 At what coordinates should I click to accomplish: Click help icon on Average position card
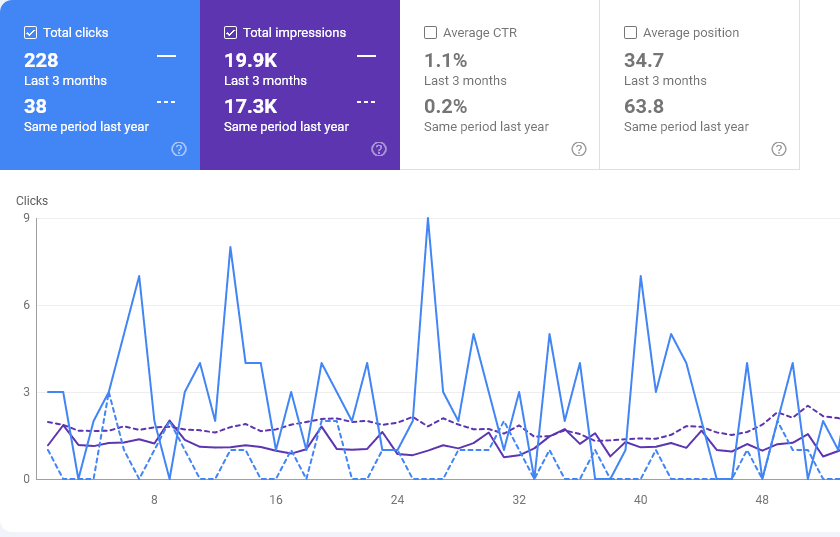click(779, 149)
